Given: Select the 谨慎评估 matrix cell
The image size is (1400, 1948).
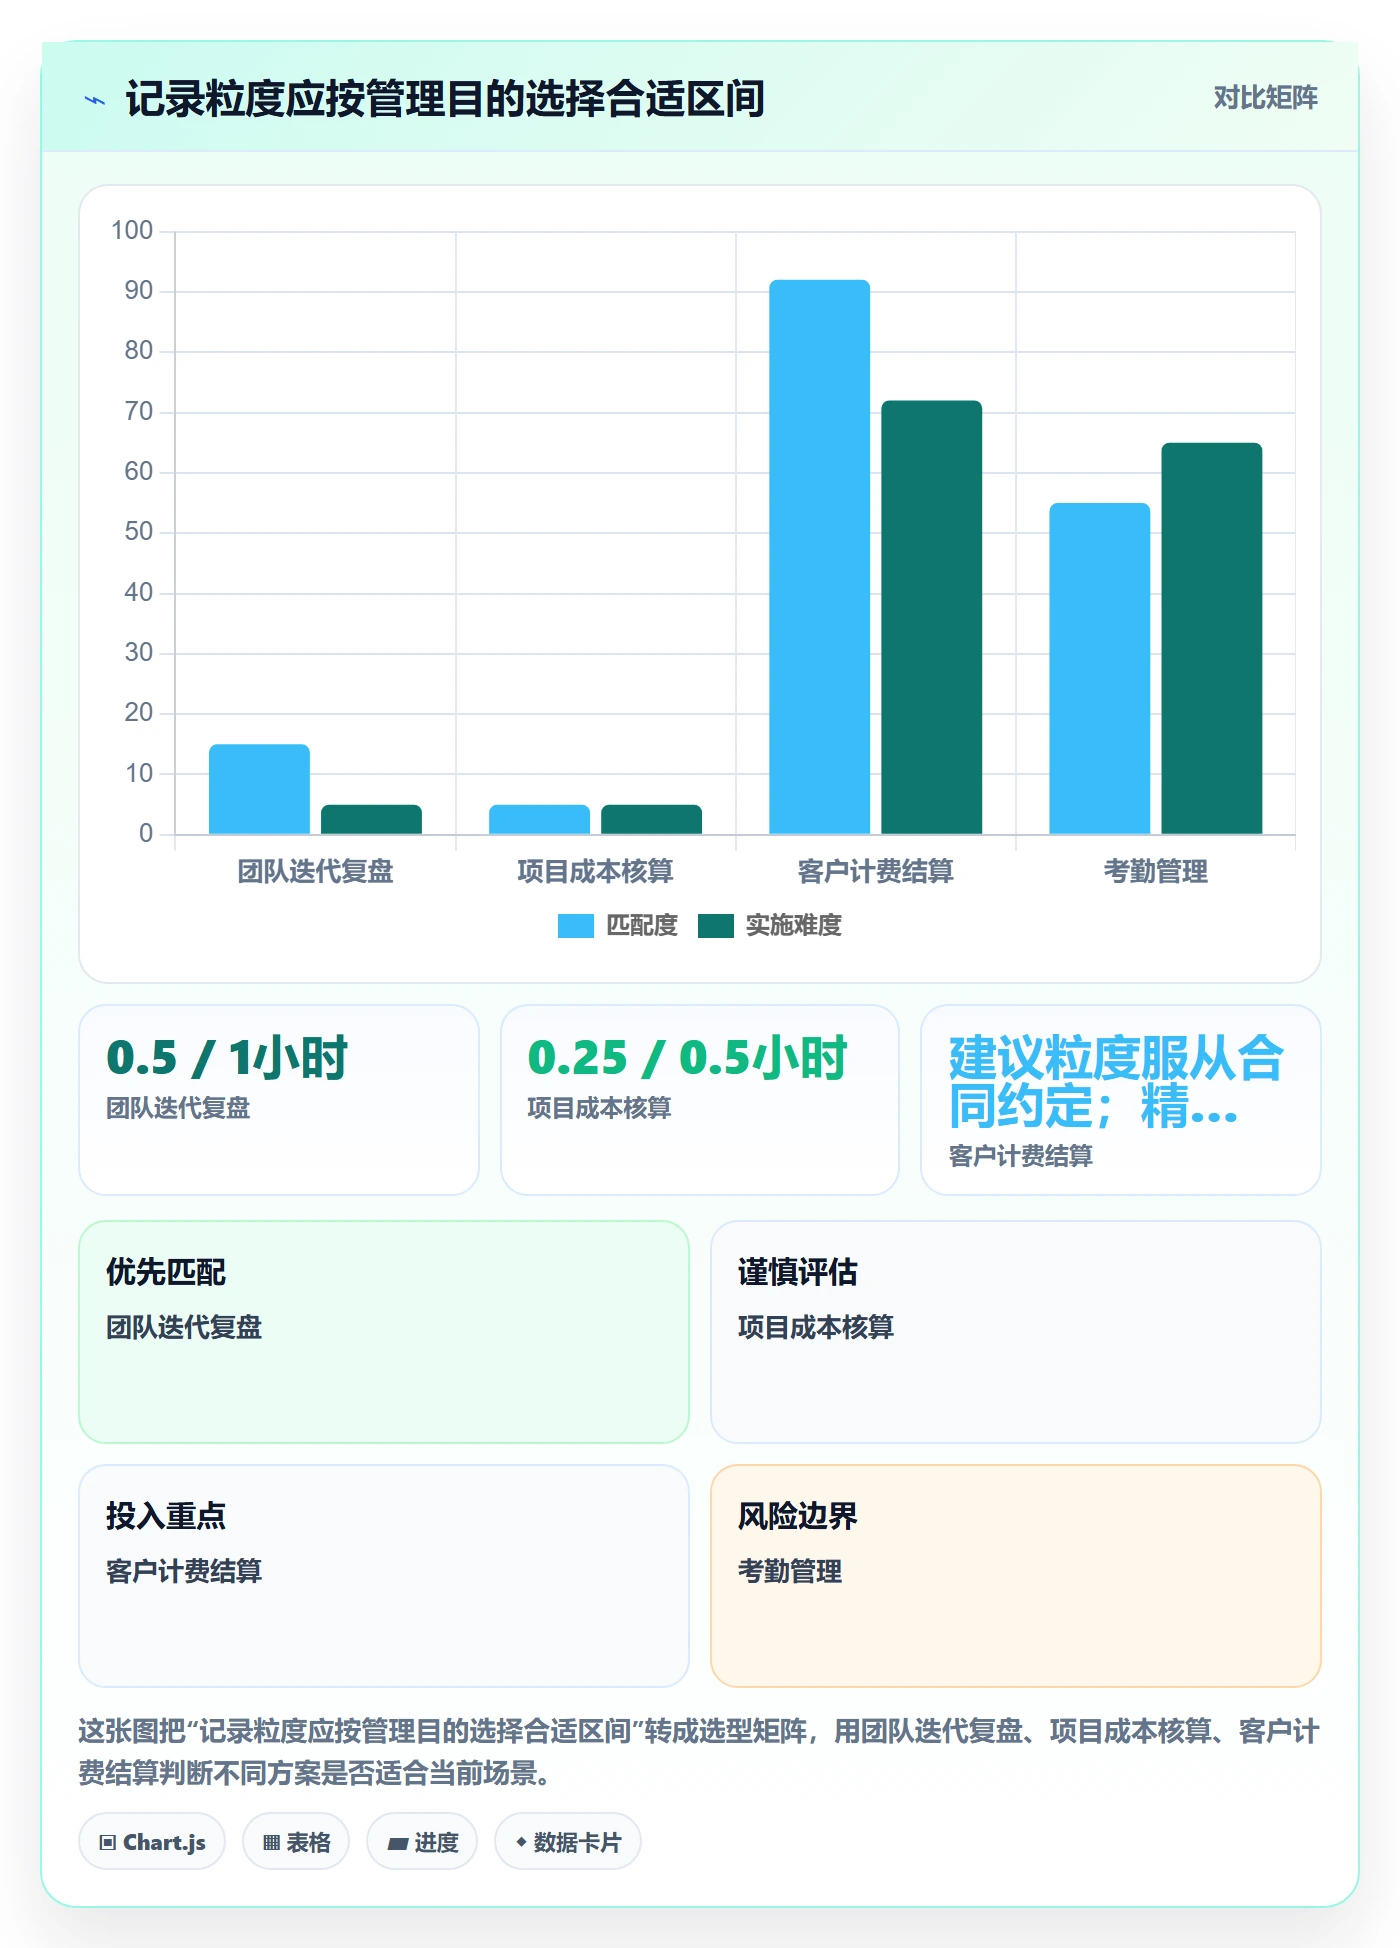Looking at the screenshot, I should [x=1016, y=1332].
